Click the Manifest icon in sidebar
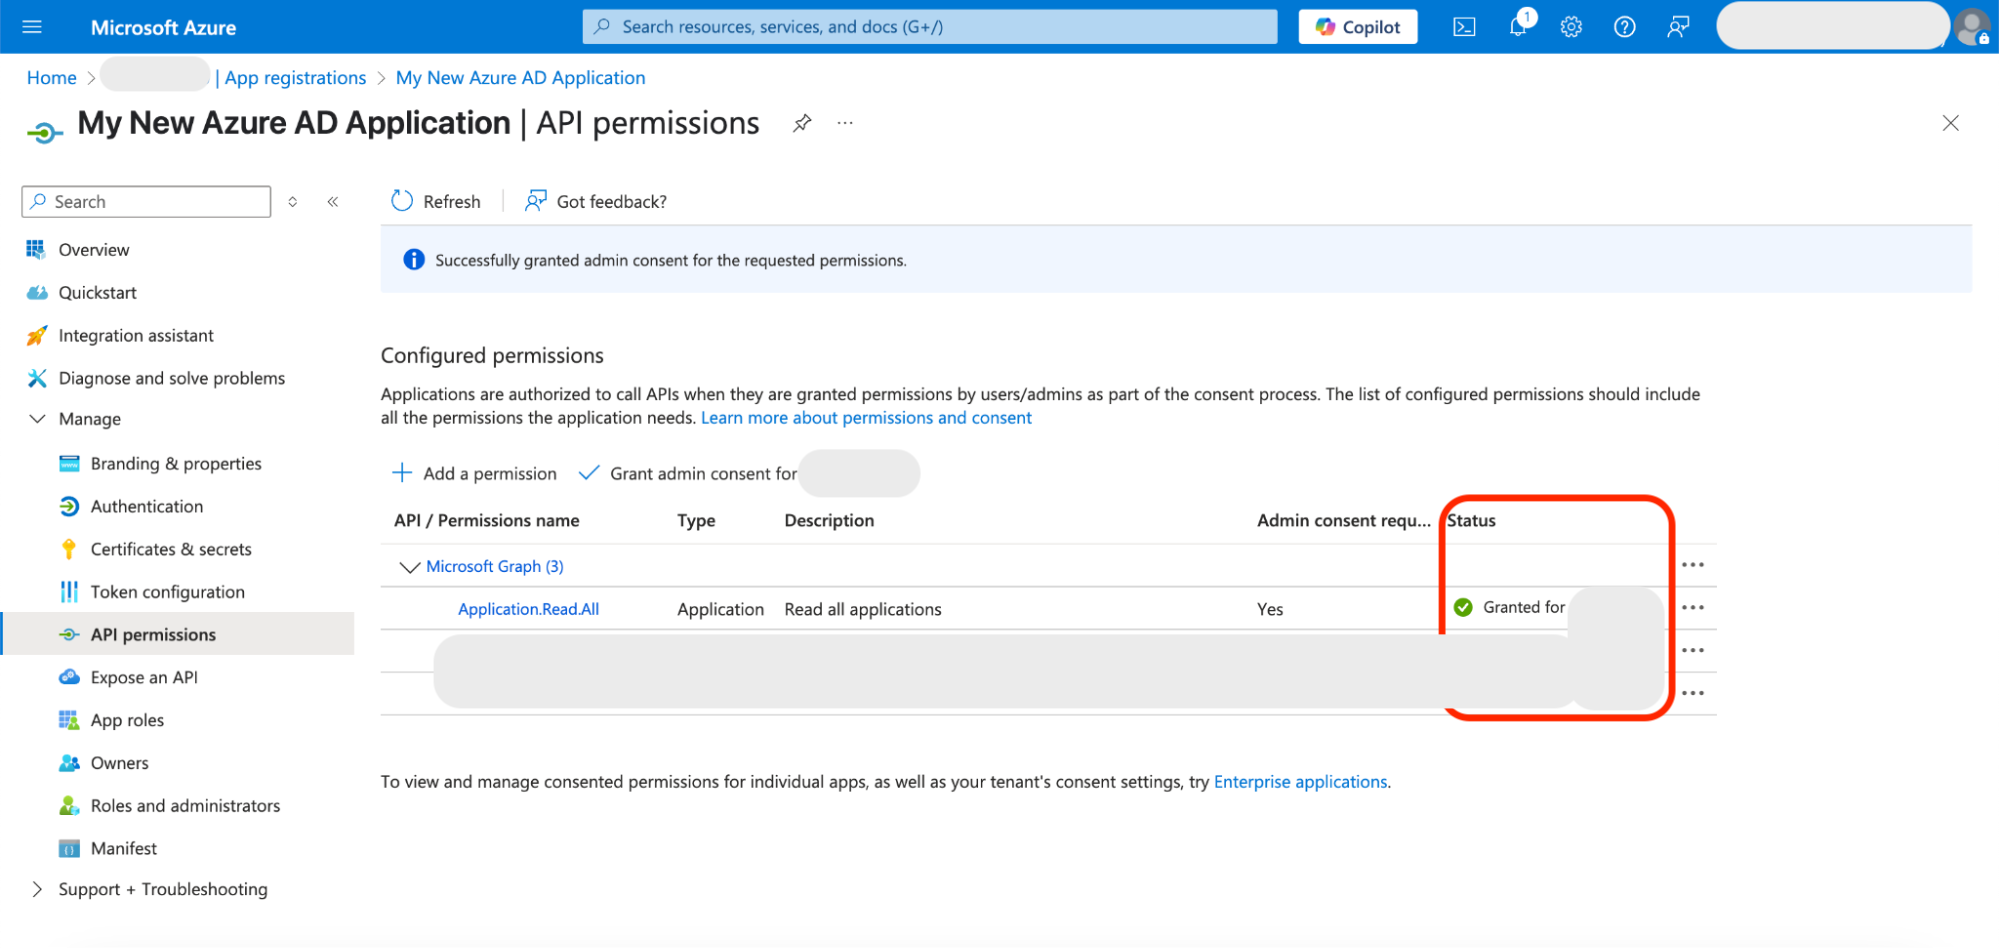Screen dimensions: 1999x948 click(x=69, y=849)
